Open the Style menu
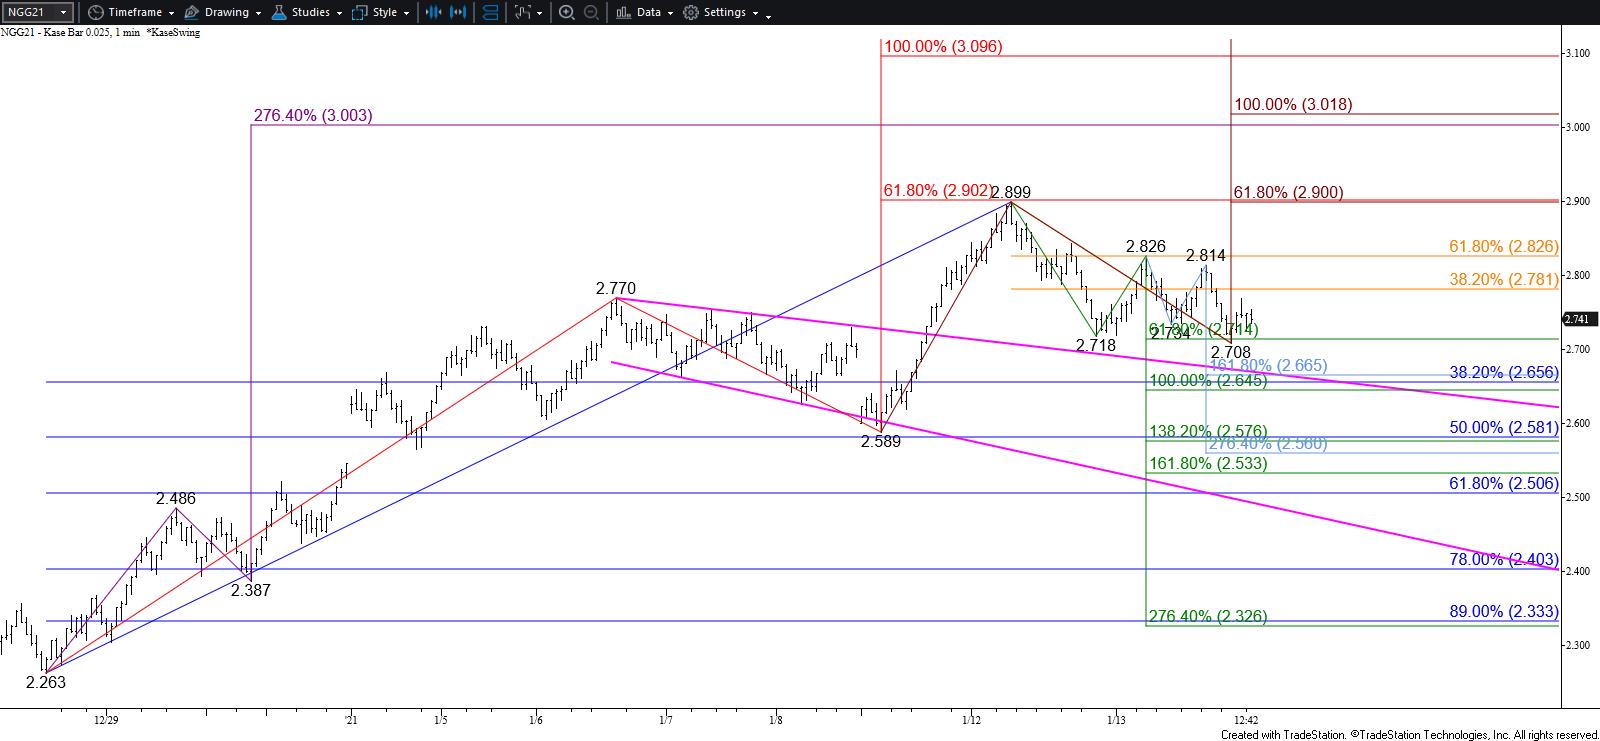This screenshot has height=741, width=1600. (x=384, y=12)
